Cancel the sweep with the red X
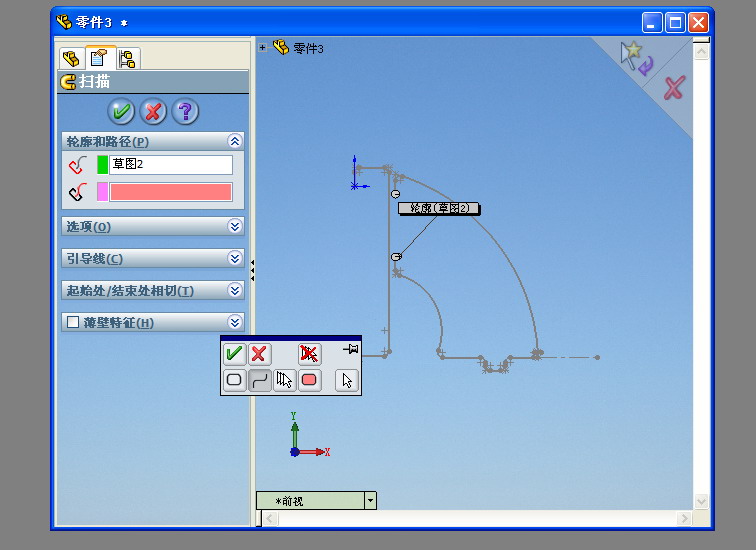Screen dimensions: 756x550 153,111
